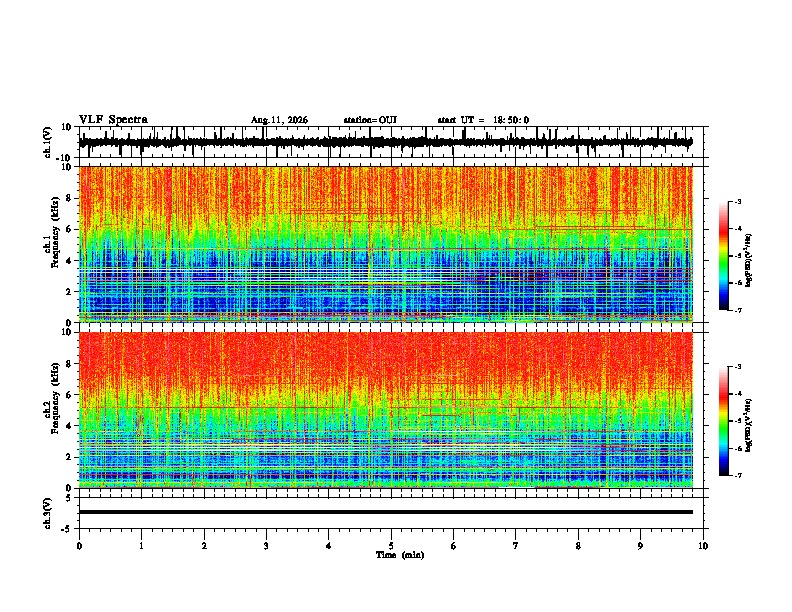Click inside the ch.2 spectrogram panel

click(385, 410)
